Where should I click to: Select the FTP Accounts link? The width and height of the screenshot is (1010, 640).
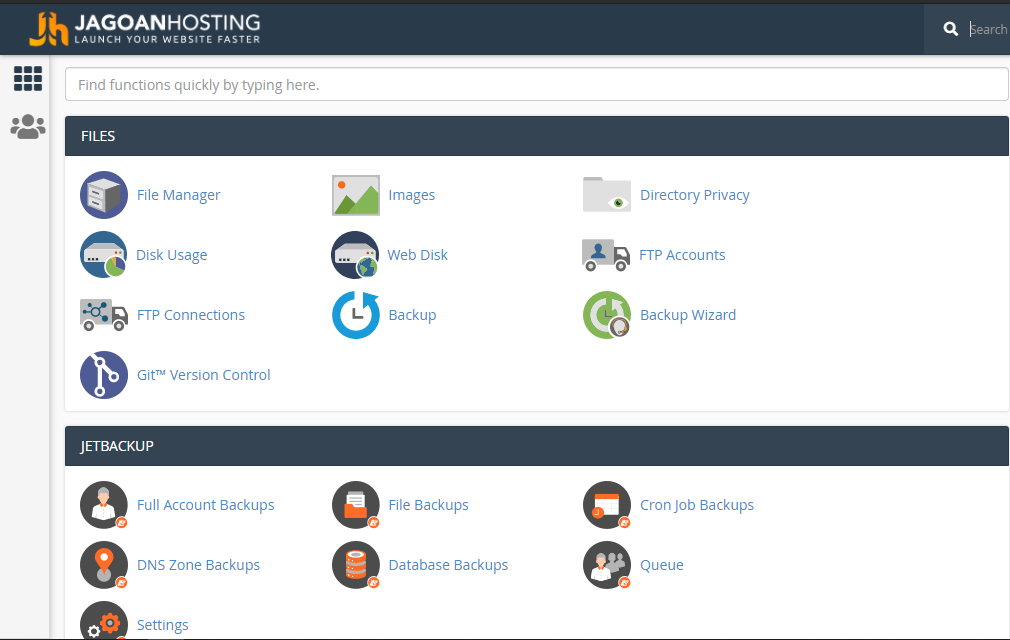(682, 255)
